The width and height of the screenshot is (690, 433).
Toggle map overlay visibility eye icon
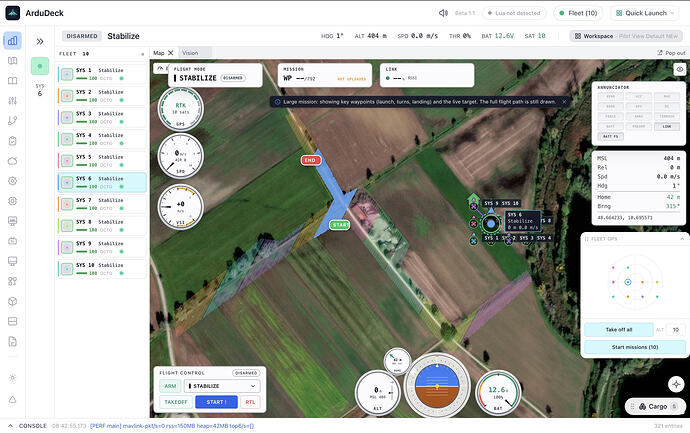[x=679, y=69]
